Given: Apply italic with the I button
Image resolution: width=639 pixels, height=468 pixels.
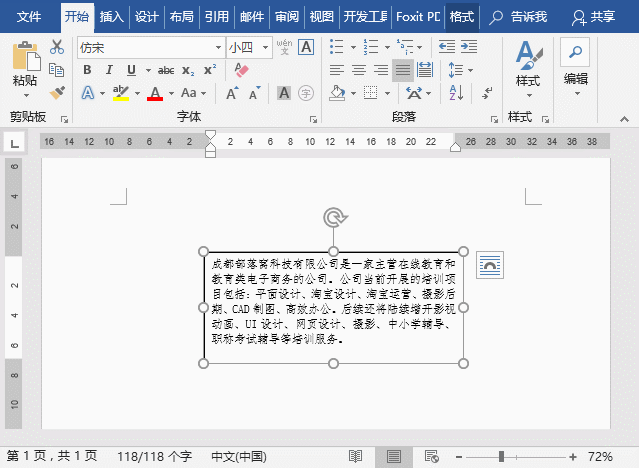Looking at the screenshot, I should pos(109,70).
